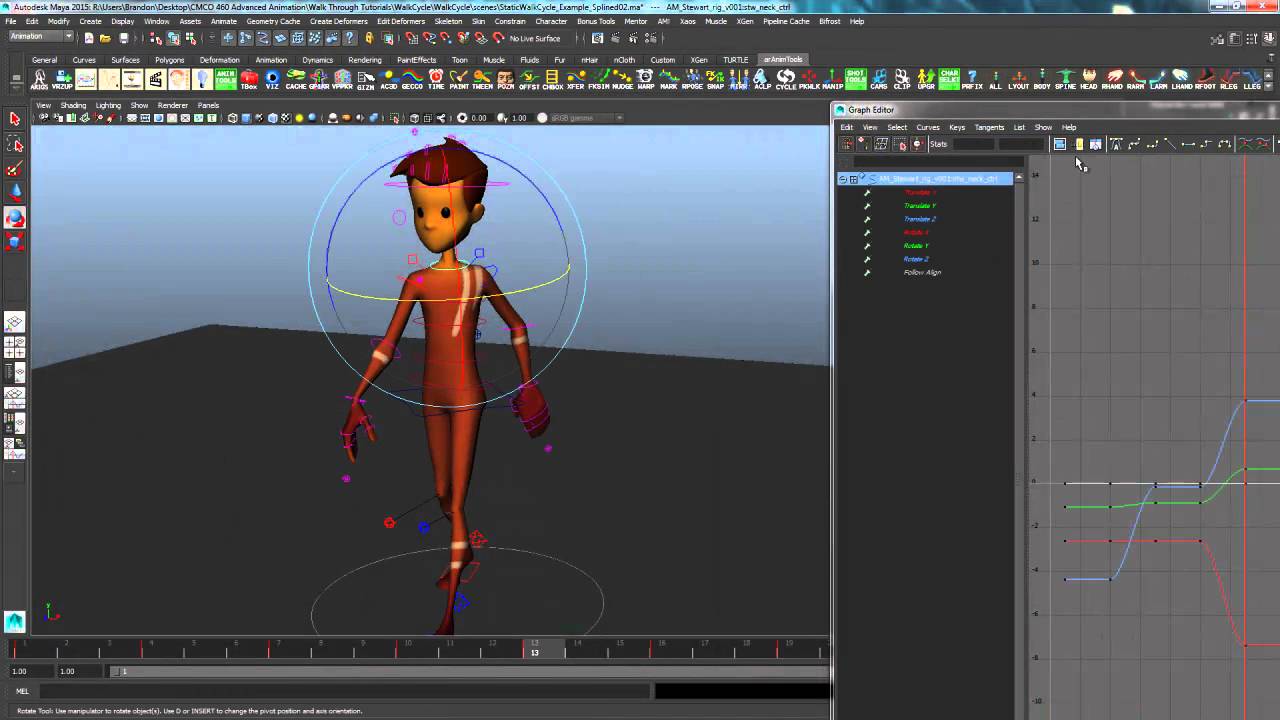Apply Flat tangents in Graph Editor
Image resolution: width=1280 pixels, height=720 pixels.
point(1188,144)
